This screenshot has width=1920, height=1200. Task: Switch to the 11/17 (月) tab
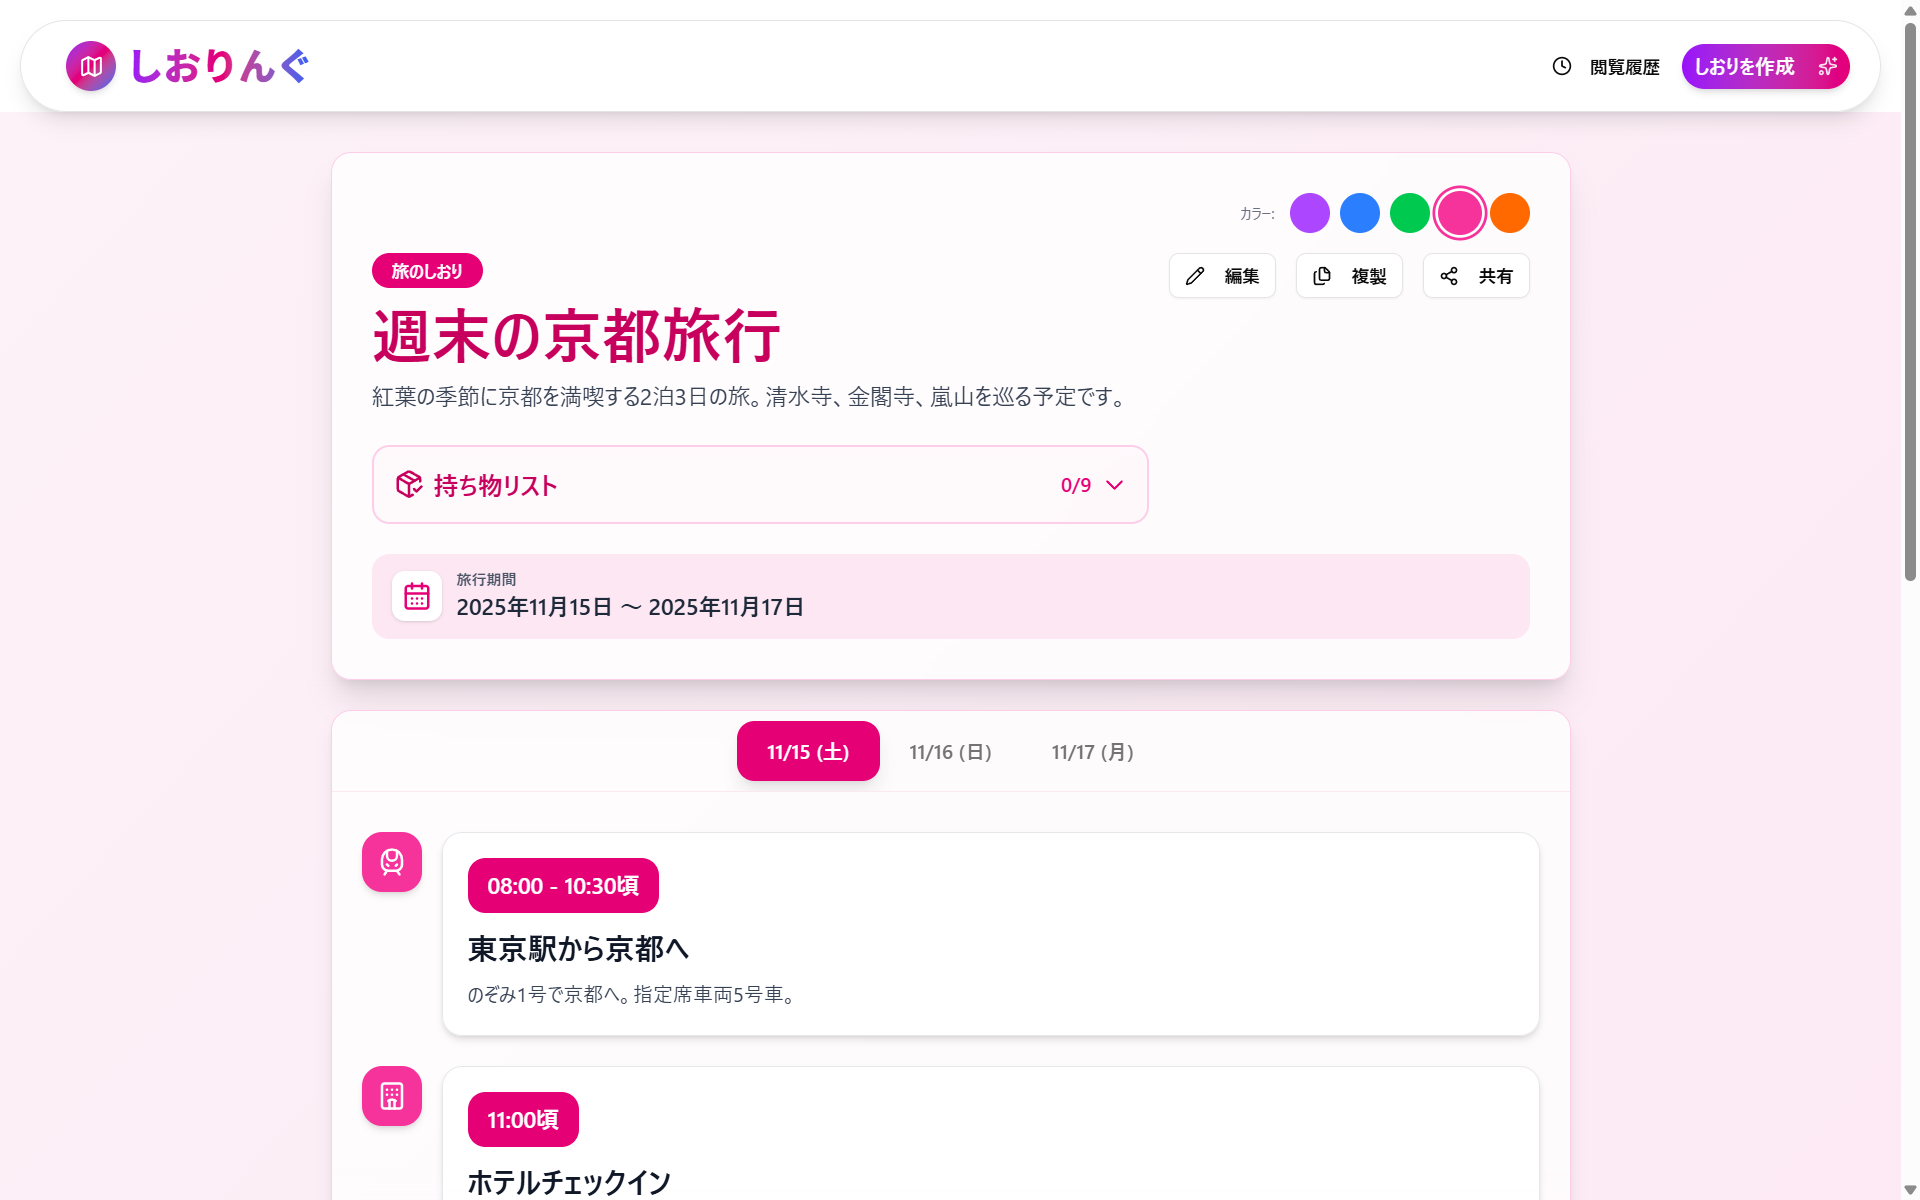click(1092, 752)
